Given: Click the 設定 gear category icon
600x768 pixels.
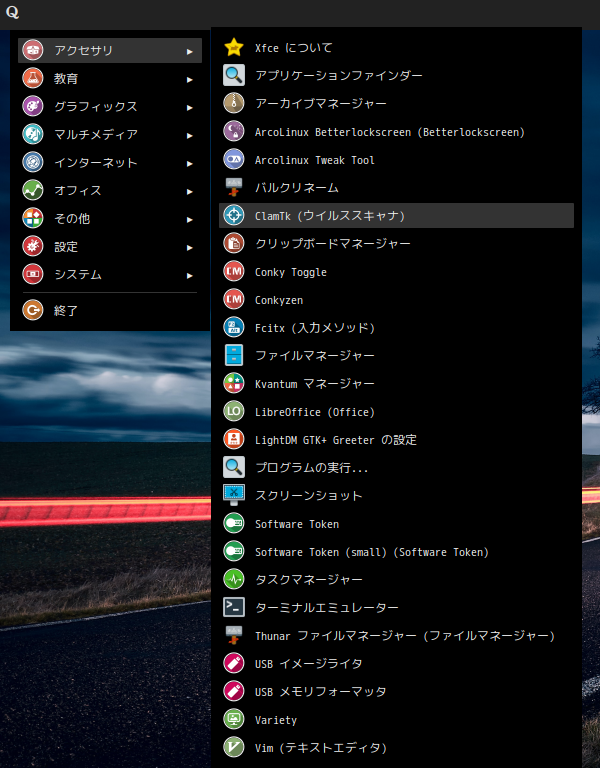Looking at the screenshot, I should tap(33, 246).
